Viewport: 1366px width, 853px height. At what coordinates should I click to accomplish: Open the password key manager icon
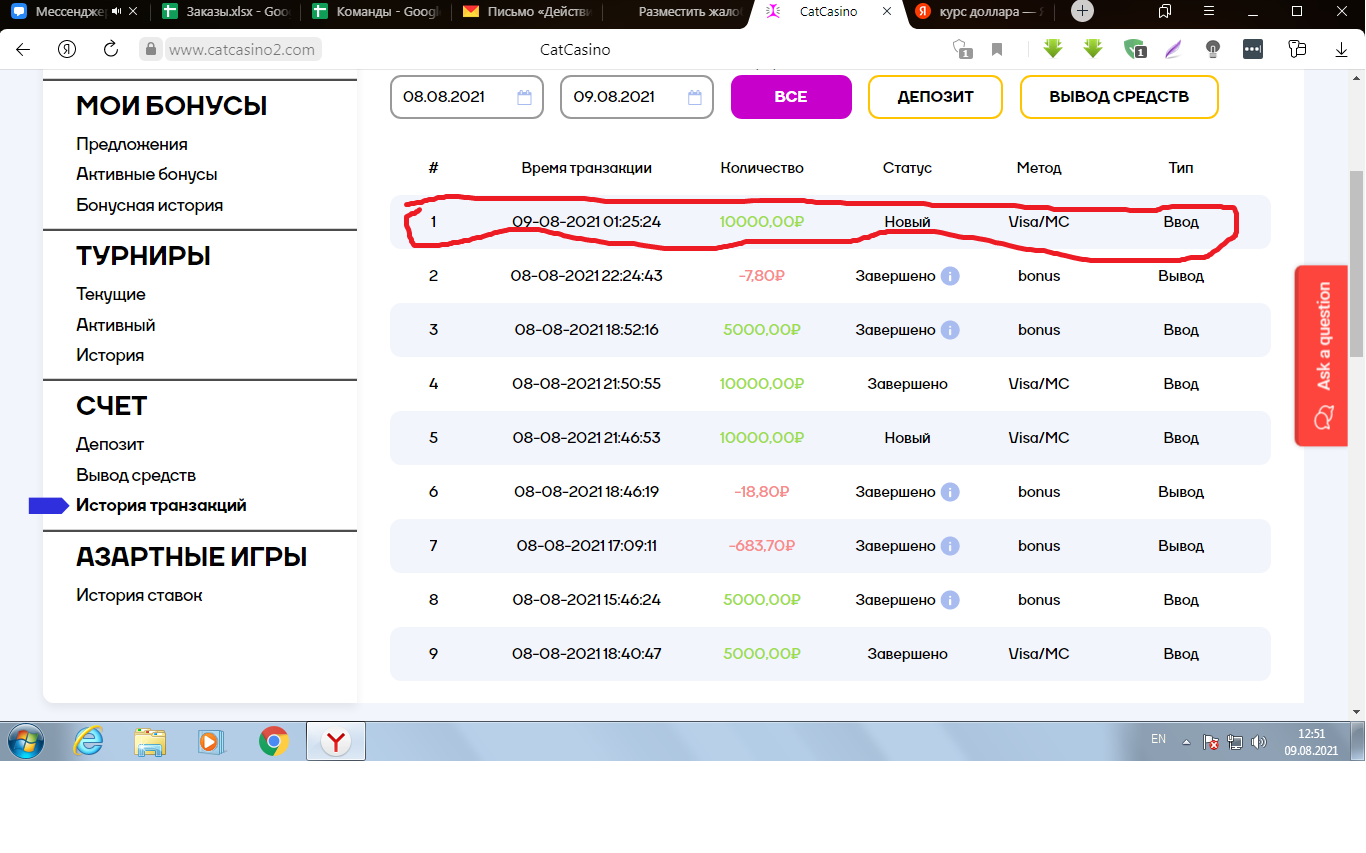pos(1298,48)
